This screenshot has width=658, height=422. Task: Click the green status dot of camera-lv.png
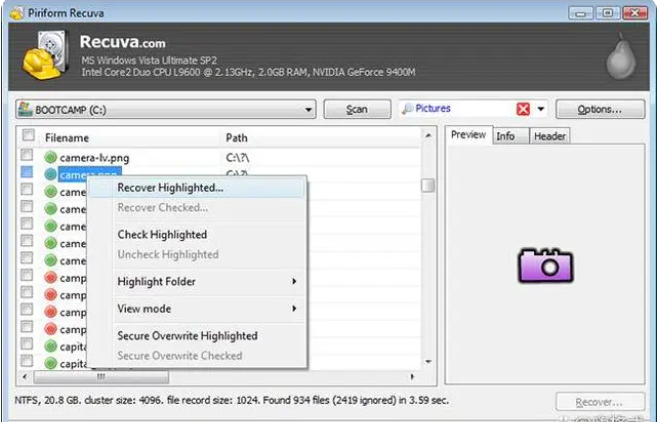tap(50, 157)
